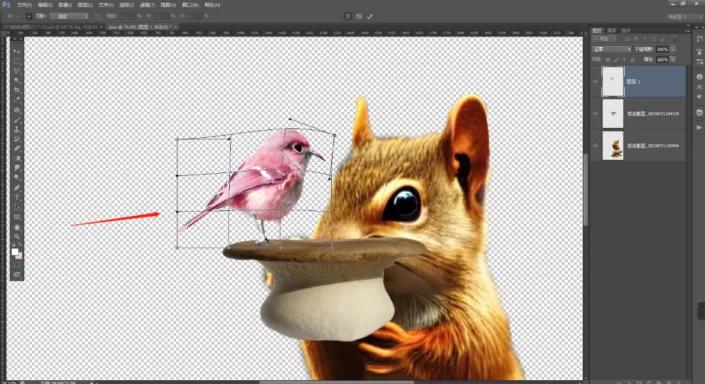Open the View menu
The height and width of the screenshot is (384, 705).
point(168,5)
